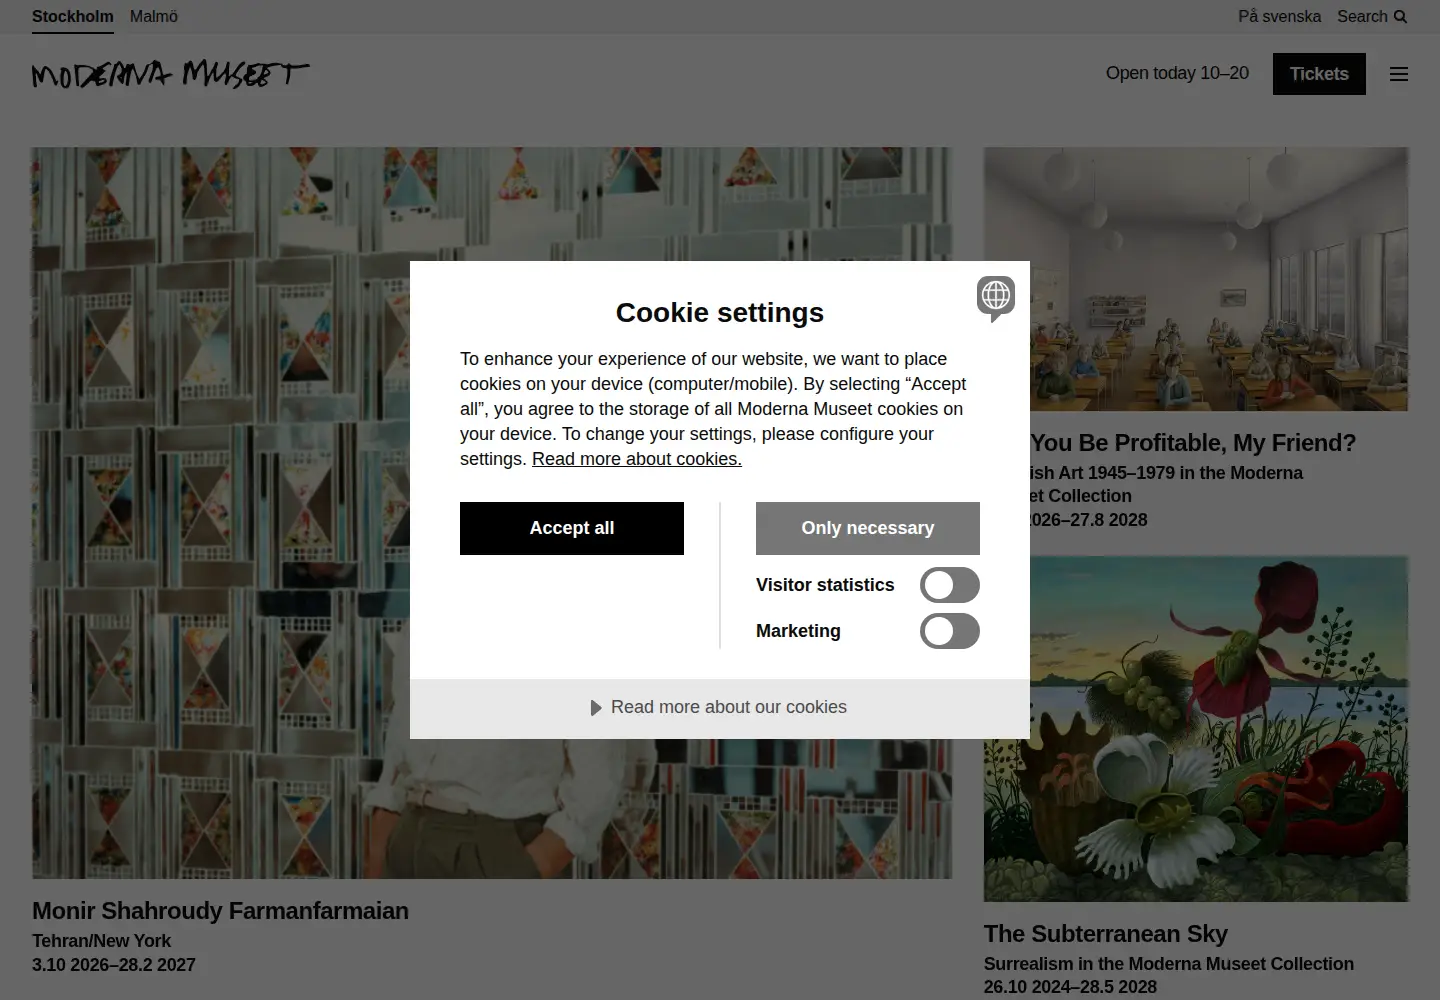
Task: Click Surrealism in the Moderna Museet Collection
Action: point(1169,964)
